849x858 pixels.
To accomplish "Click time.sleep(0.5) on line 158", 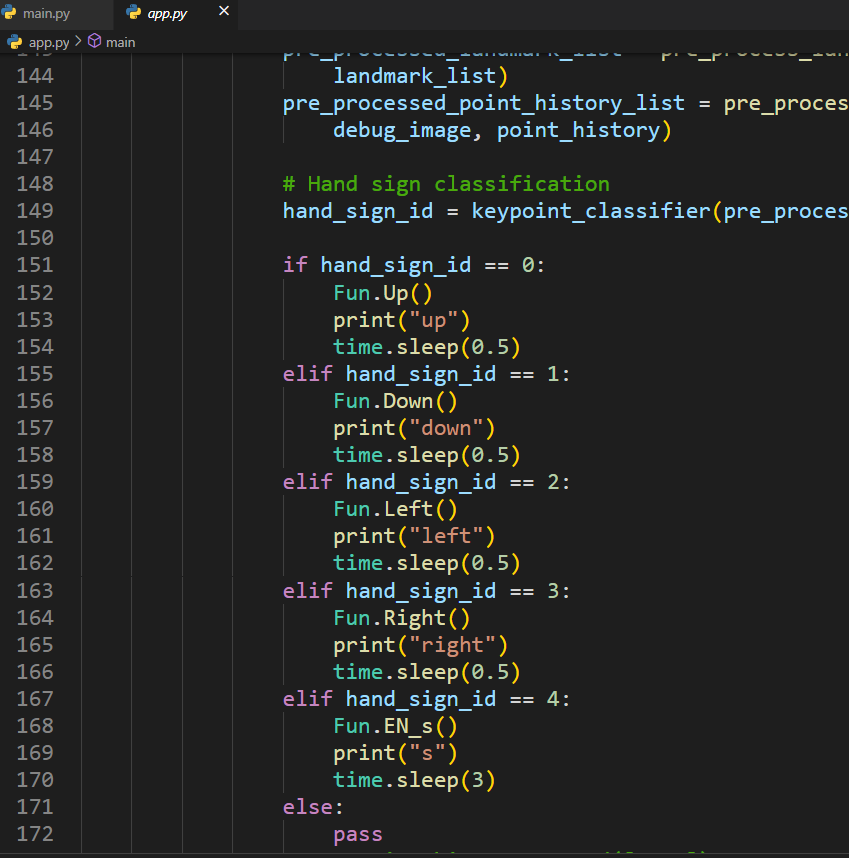I will click(427, 455).
